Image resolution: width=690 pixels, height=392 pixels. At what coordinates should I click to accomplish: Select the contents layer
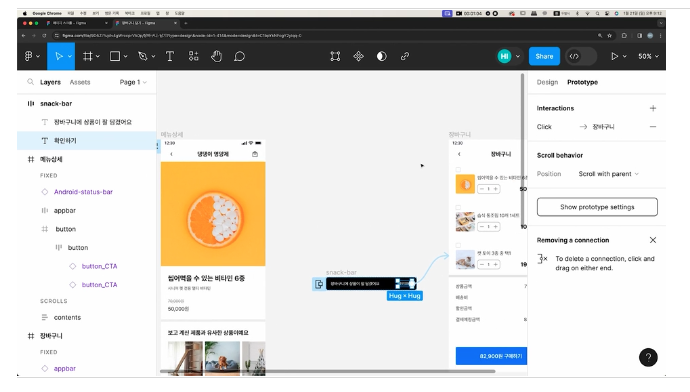[67, 317]
